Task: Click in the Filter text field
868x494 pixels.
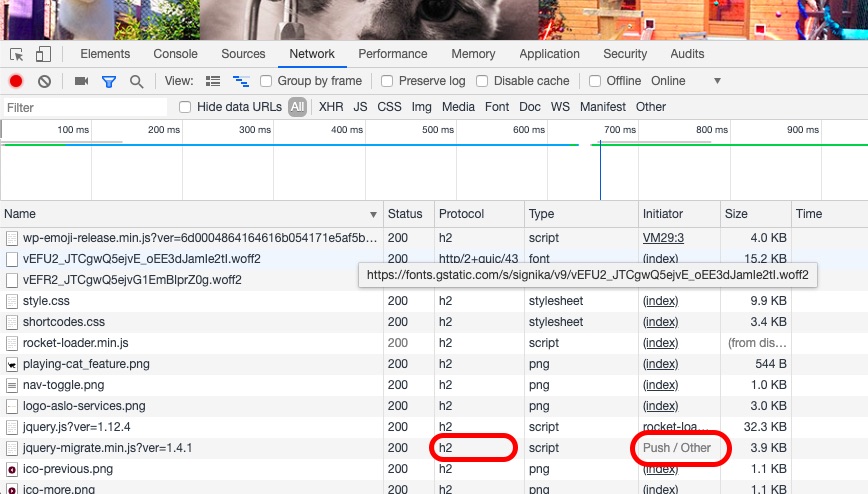Action: [x=85, y=107]
